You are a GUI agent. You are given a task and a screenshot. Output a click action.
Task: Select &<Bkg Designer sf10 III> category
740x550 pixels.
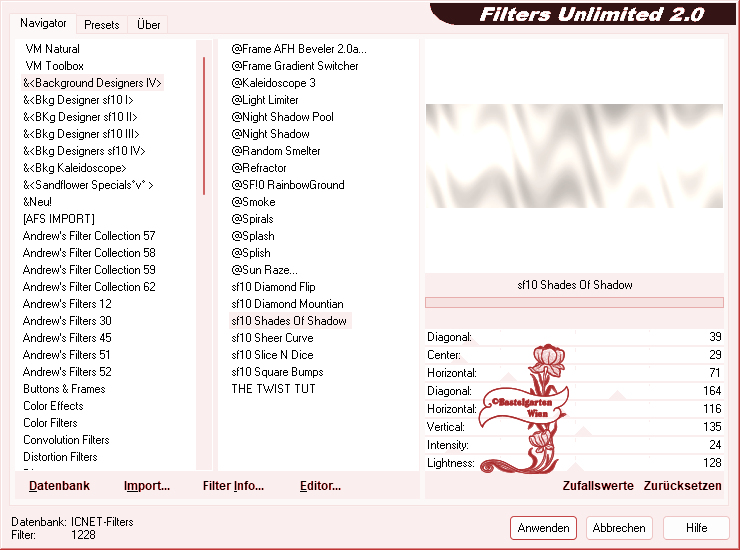pyautogui.click(x=81, y=134)
